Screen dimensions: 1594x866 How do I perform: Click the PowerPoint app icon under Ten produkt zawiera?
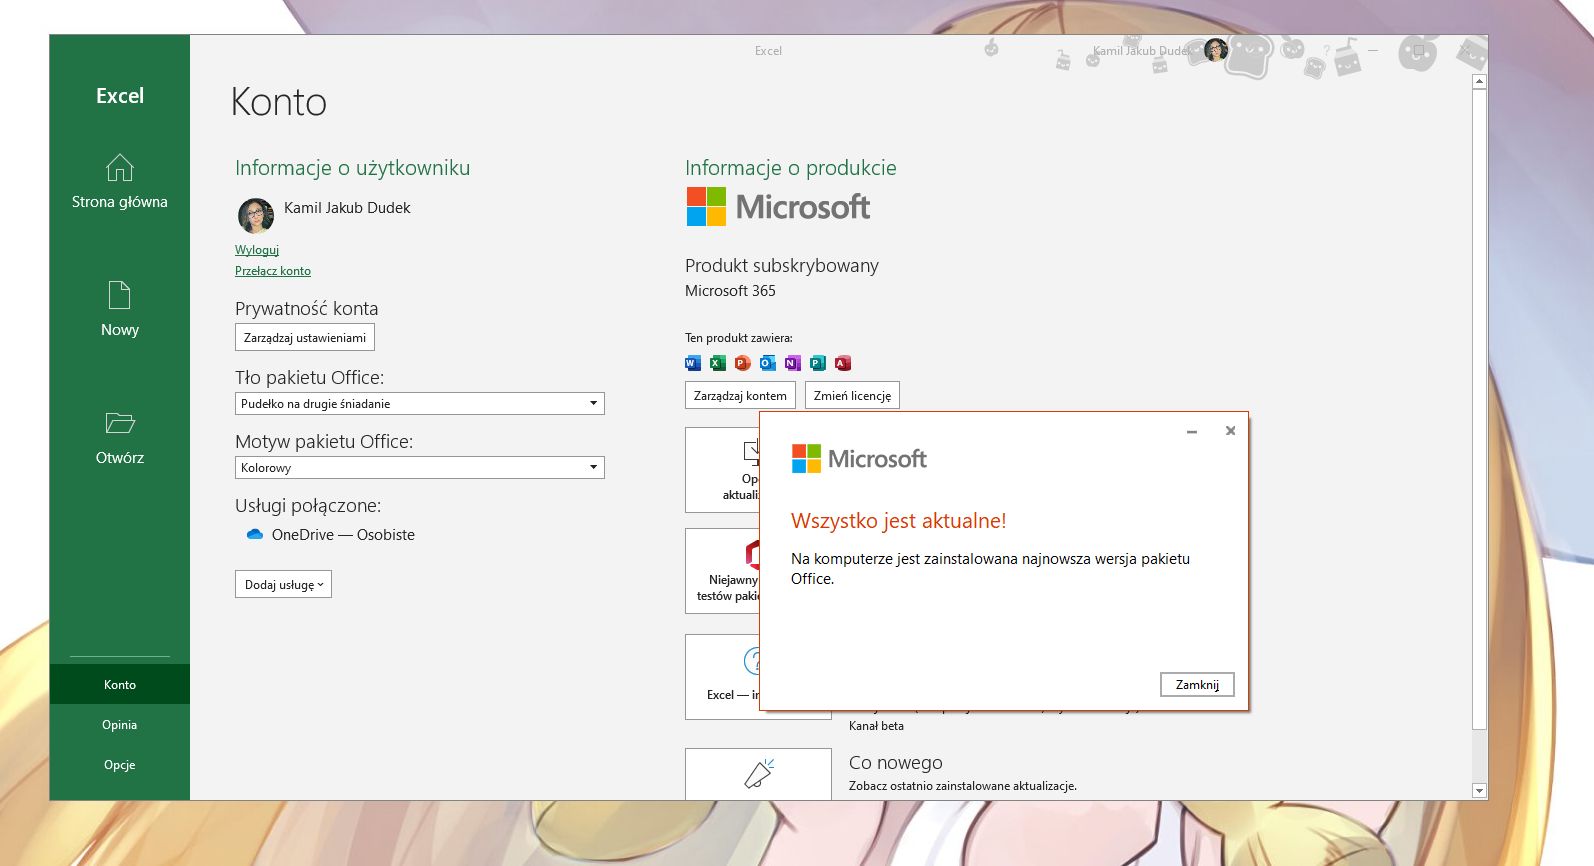tap(743, 363)
